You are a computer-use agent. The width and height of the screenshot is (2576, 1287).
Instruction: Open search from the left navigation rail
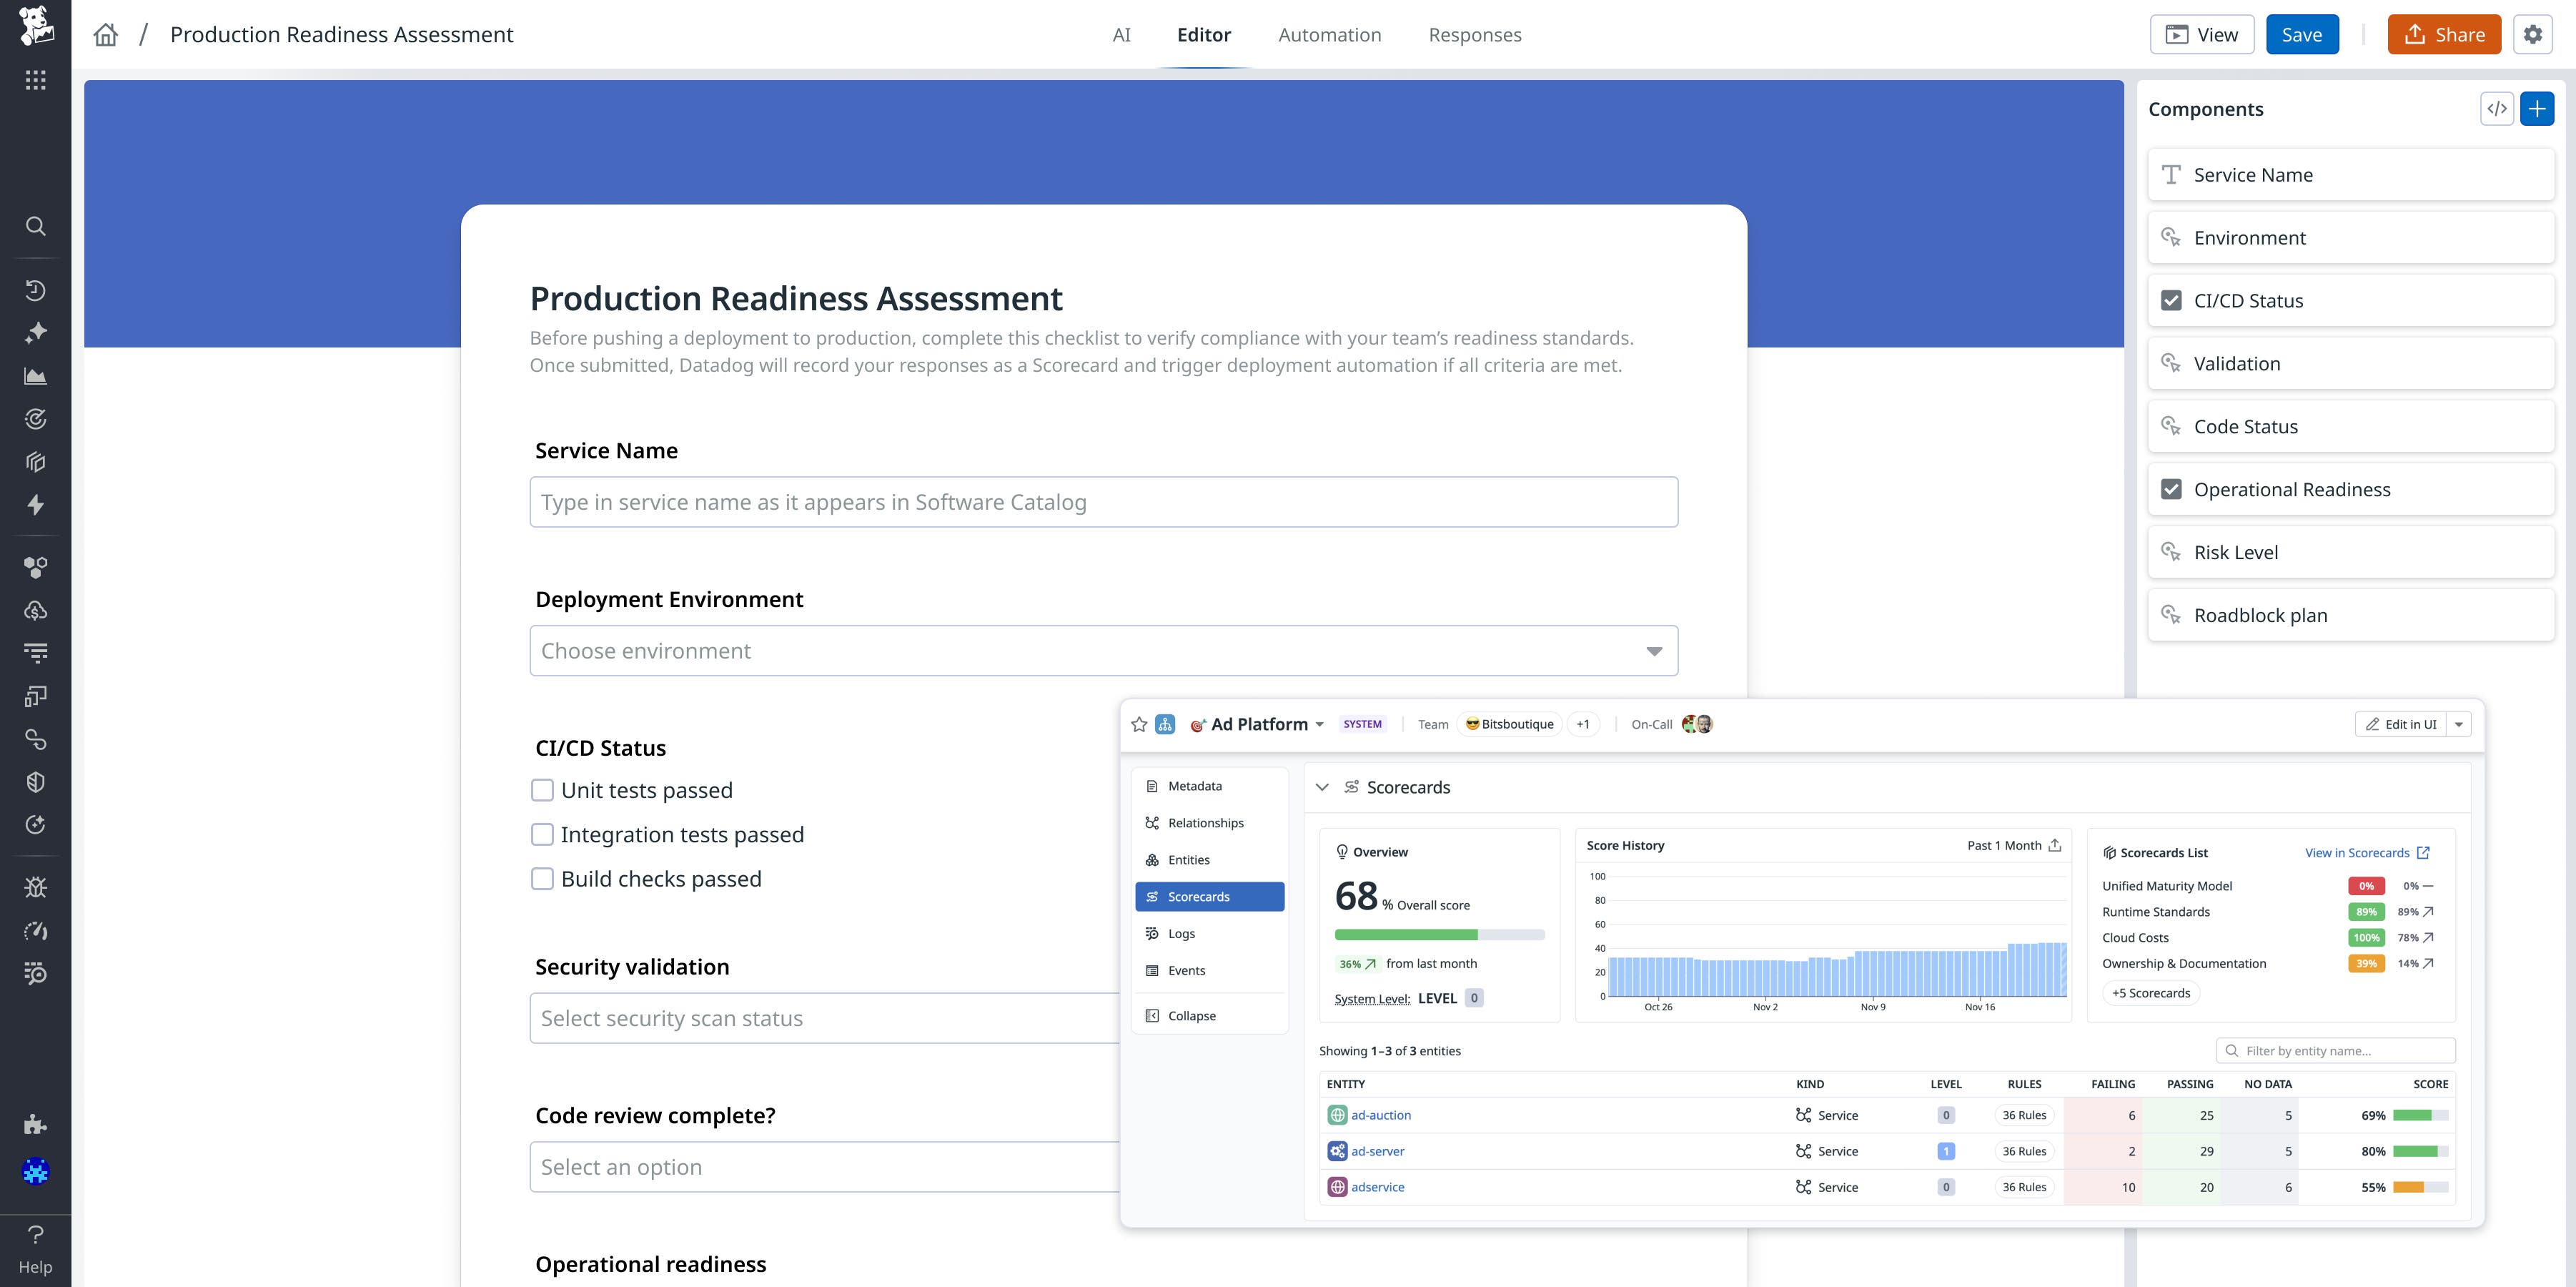(x=36, y=226)
